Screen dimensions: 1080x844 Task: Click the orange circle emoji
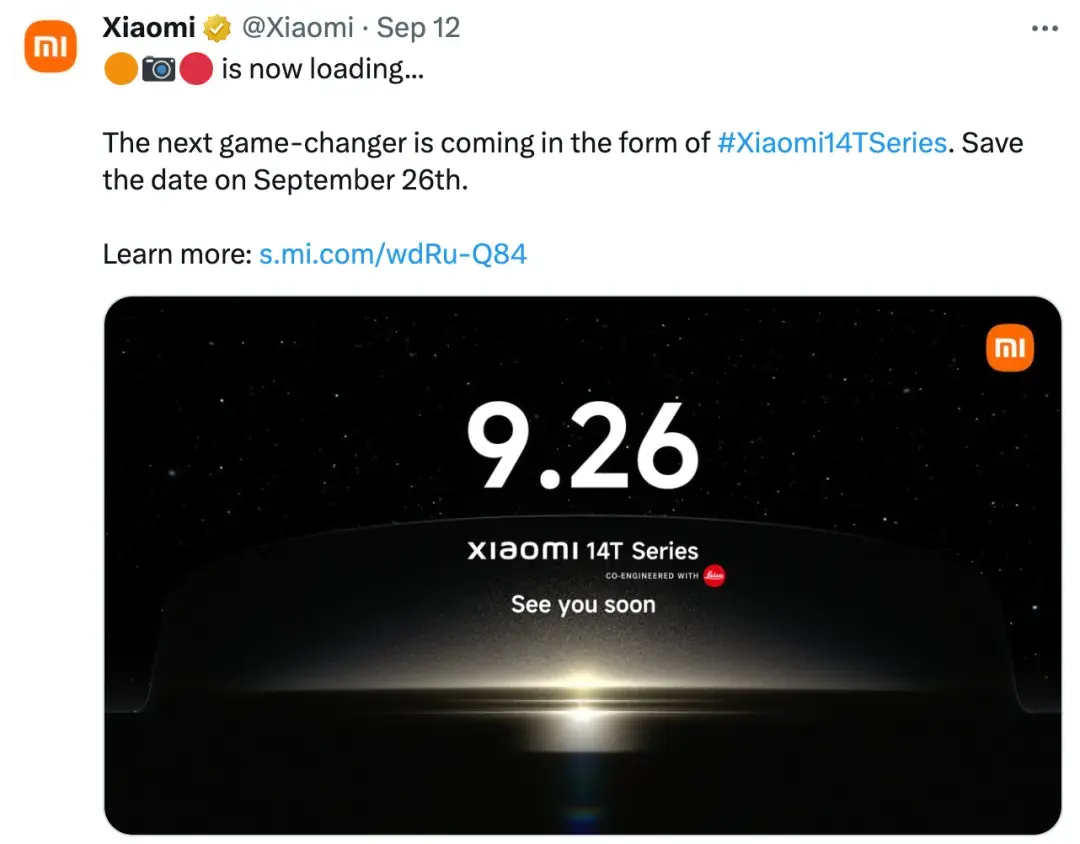click(120, 70)
